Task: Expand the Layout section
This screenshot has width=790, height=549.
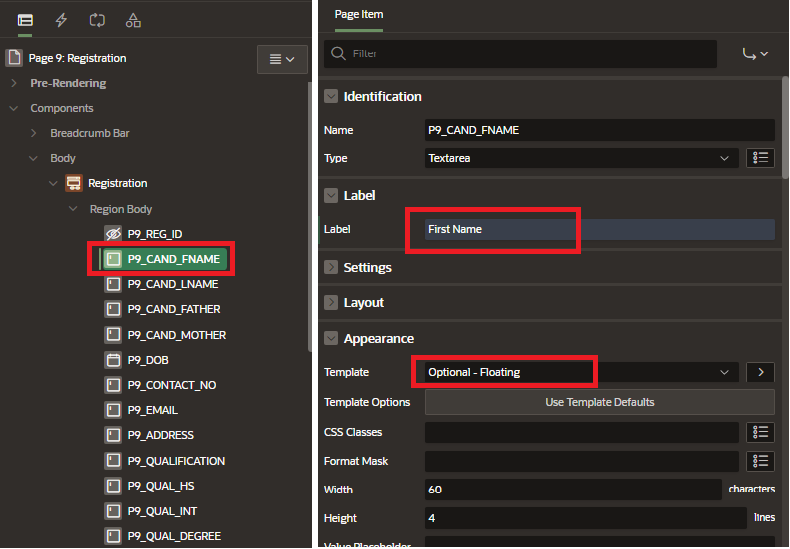Action: (331, 303)
